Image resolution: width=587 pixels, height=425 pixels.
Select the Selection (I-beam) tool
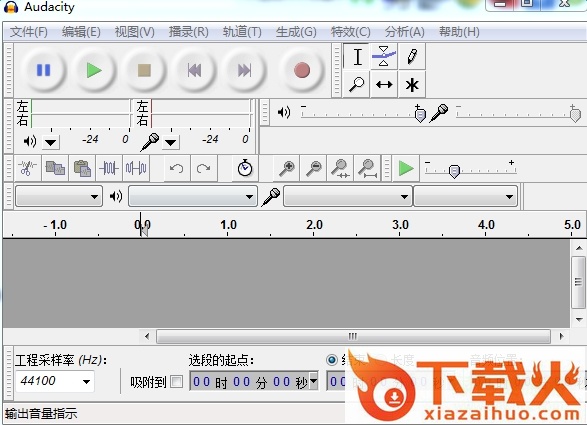[357, 57]
